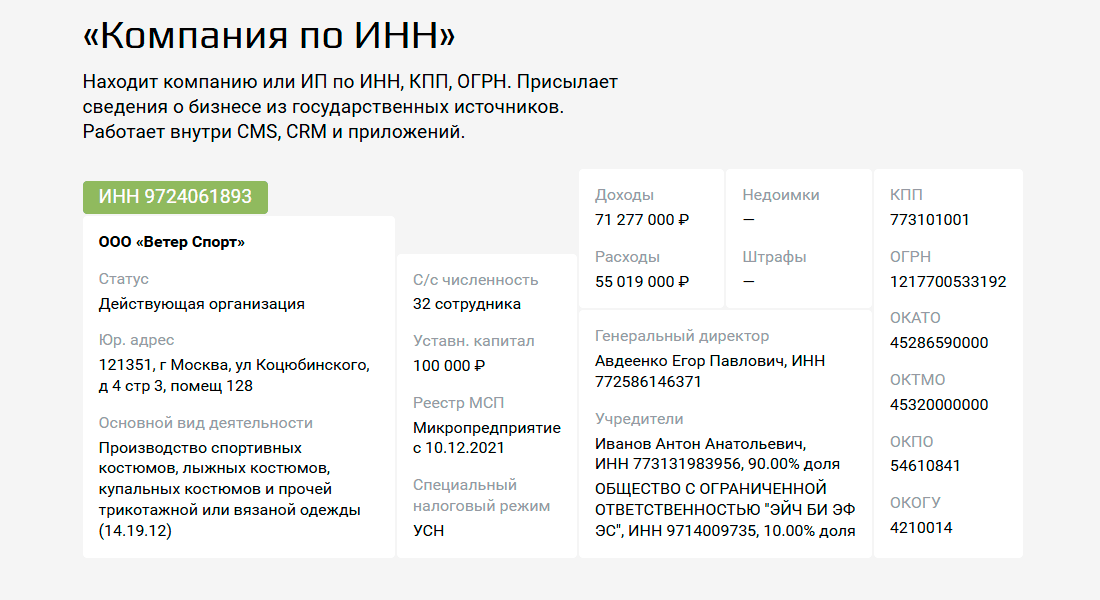
Task: Click the Штрафы label
Action: [x=774, y=257]
